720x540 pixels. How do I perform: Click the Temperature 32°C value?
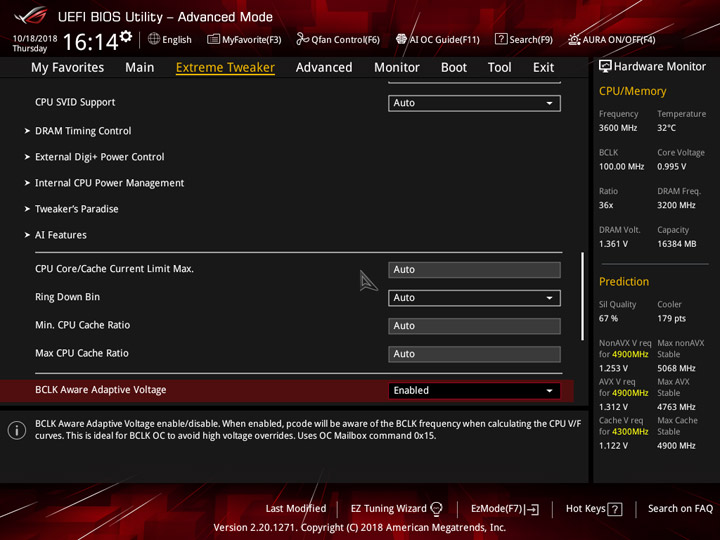666,128
